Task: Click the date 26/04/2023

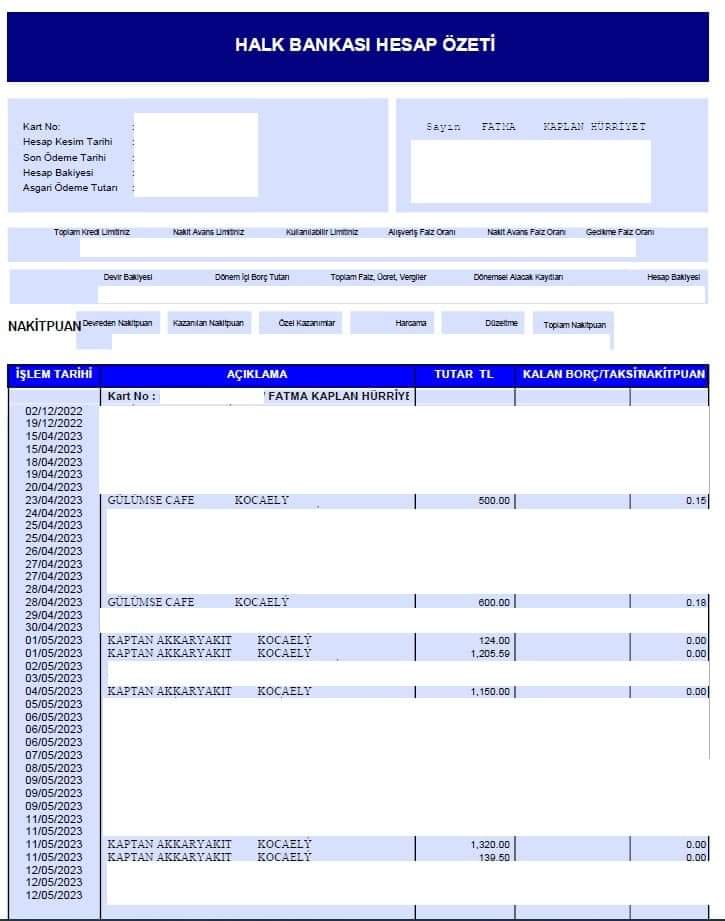Action: 54,552
